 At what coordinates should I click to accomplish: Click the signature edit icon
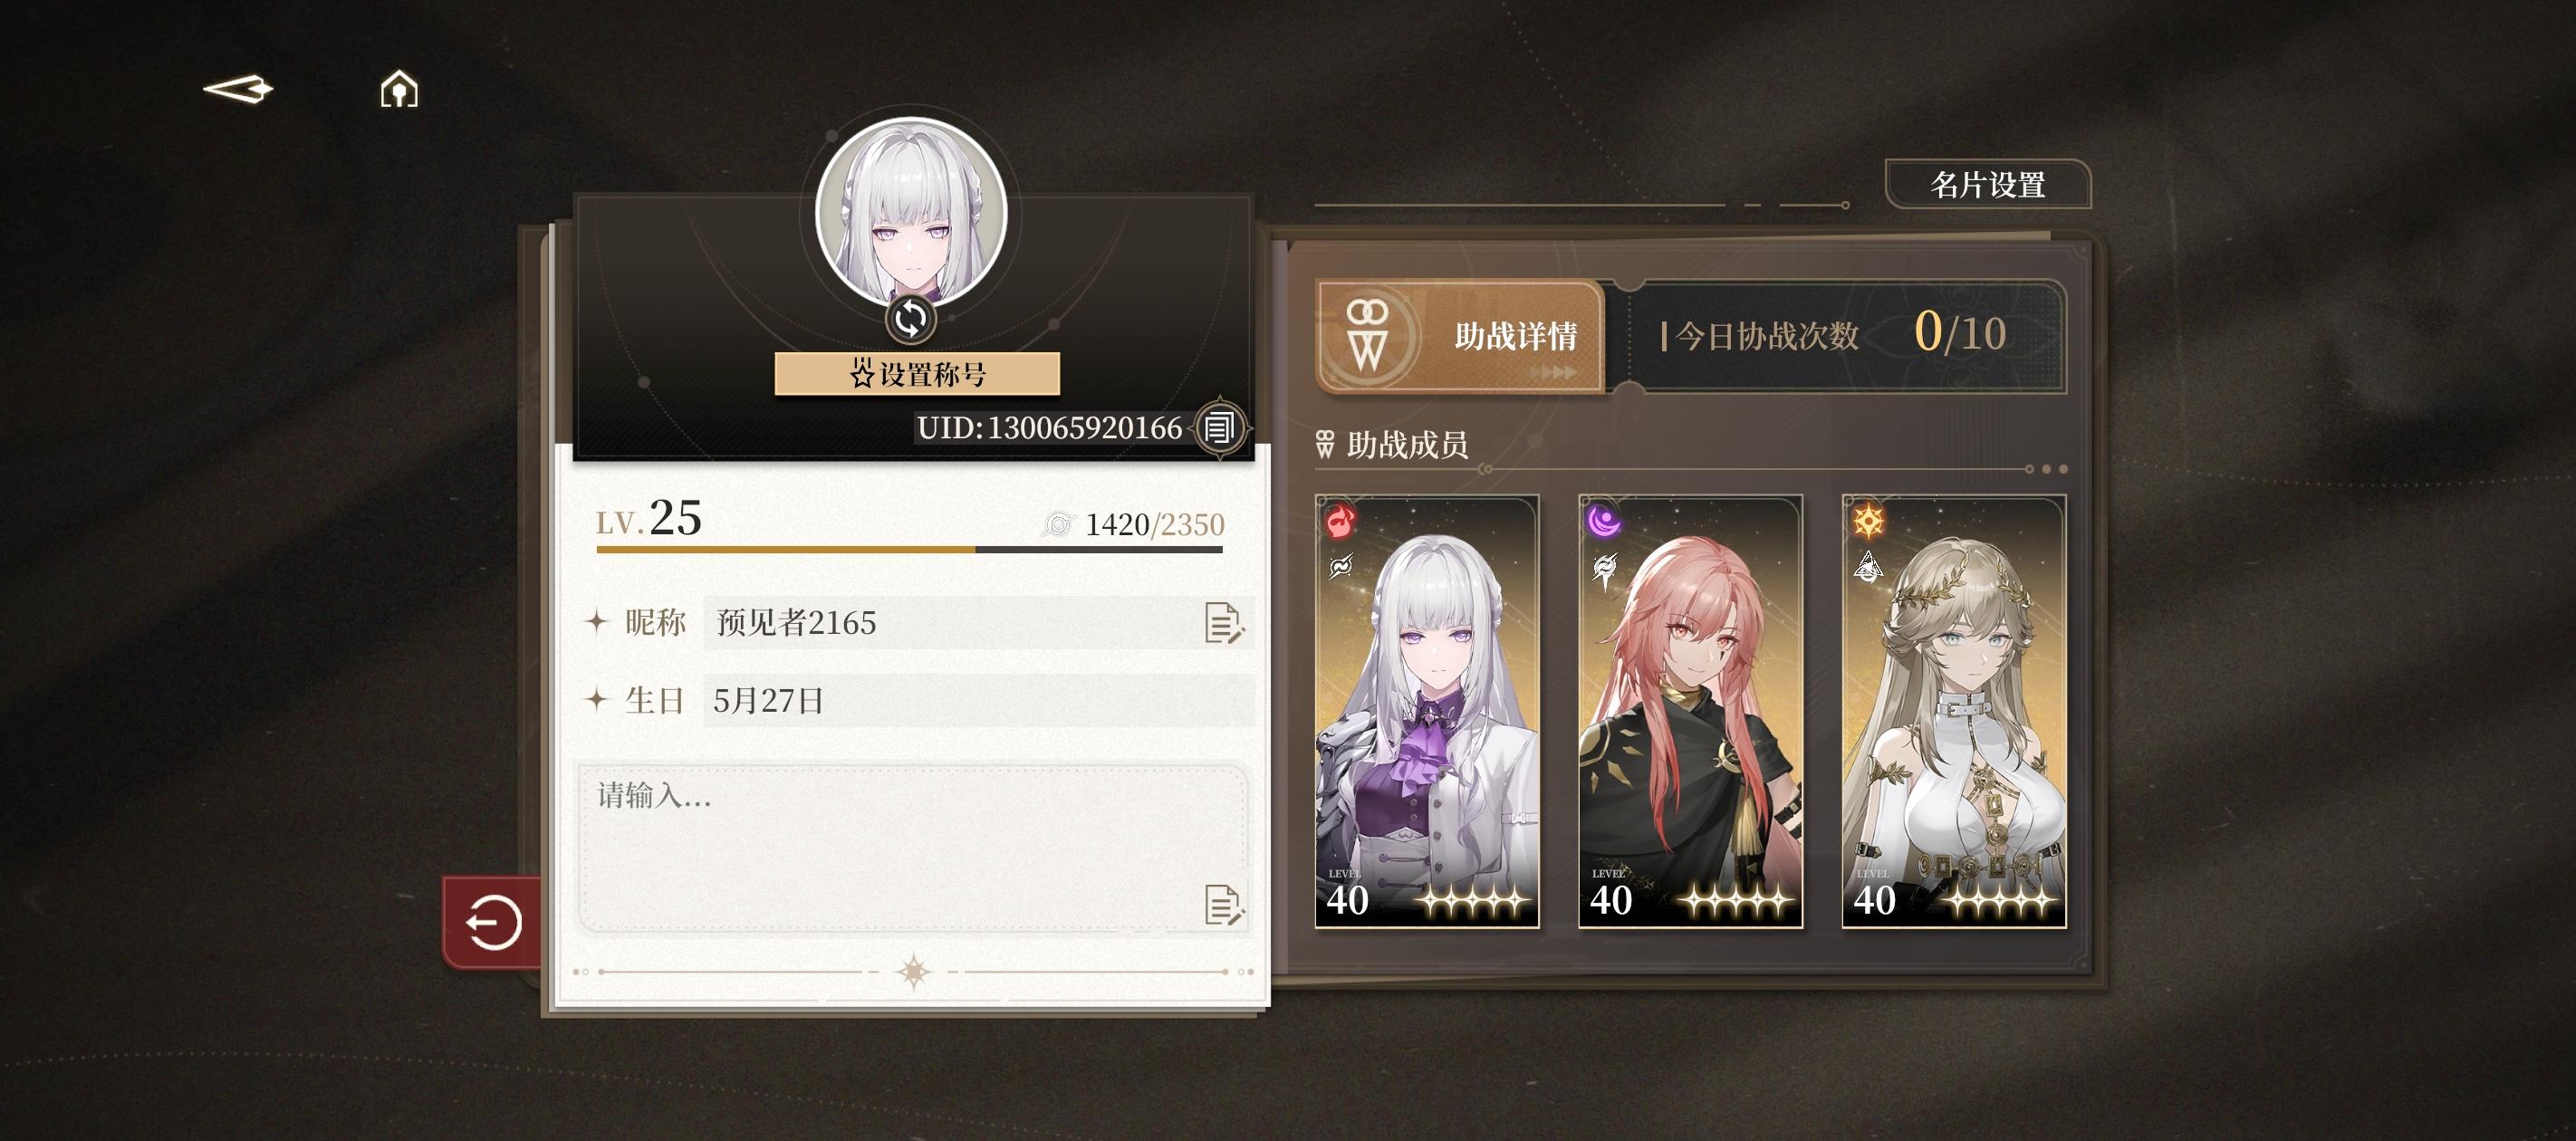1223,905
